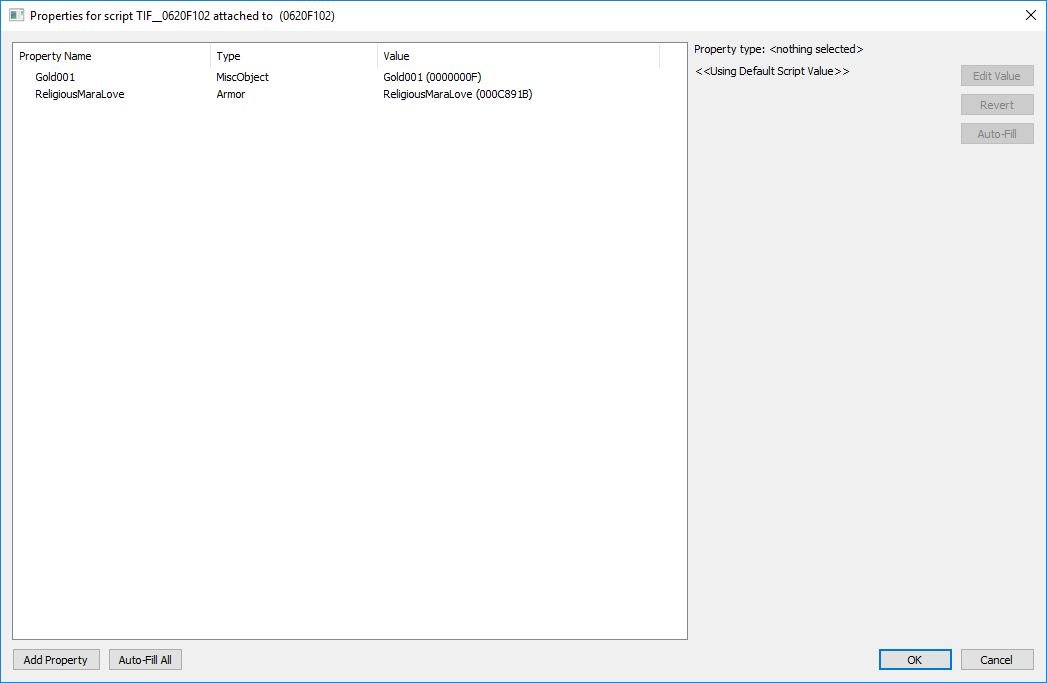Image resolution: width=1047 pixels, height=683 pixels.
Task: Click the ReligiousMaraLove (000C891B) value cell
Action: pyautogui.click(x=457, y=94)
